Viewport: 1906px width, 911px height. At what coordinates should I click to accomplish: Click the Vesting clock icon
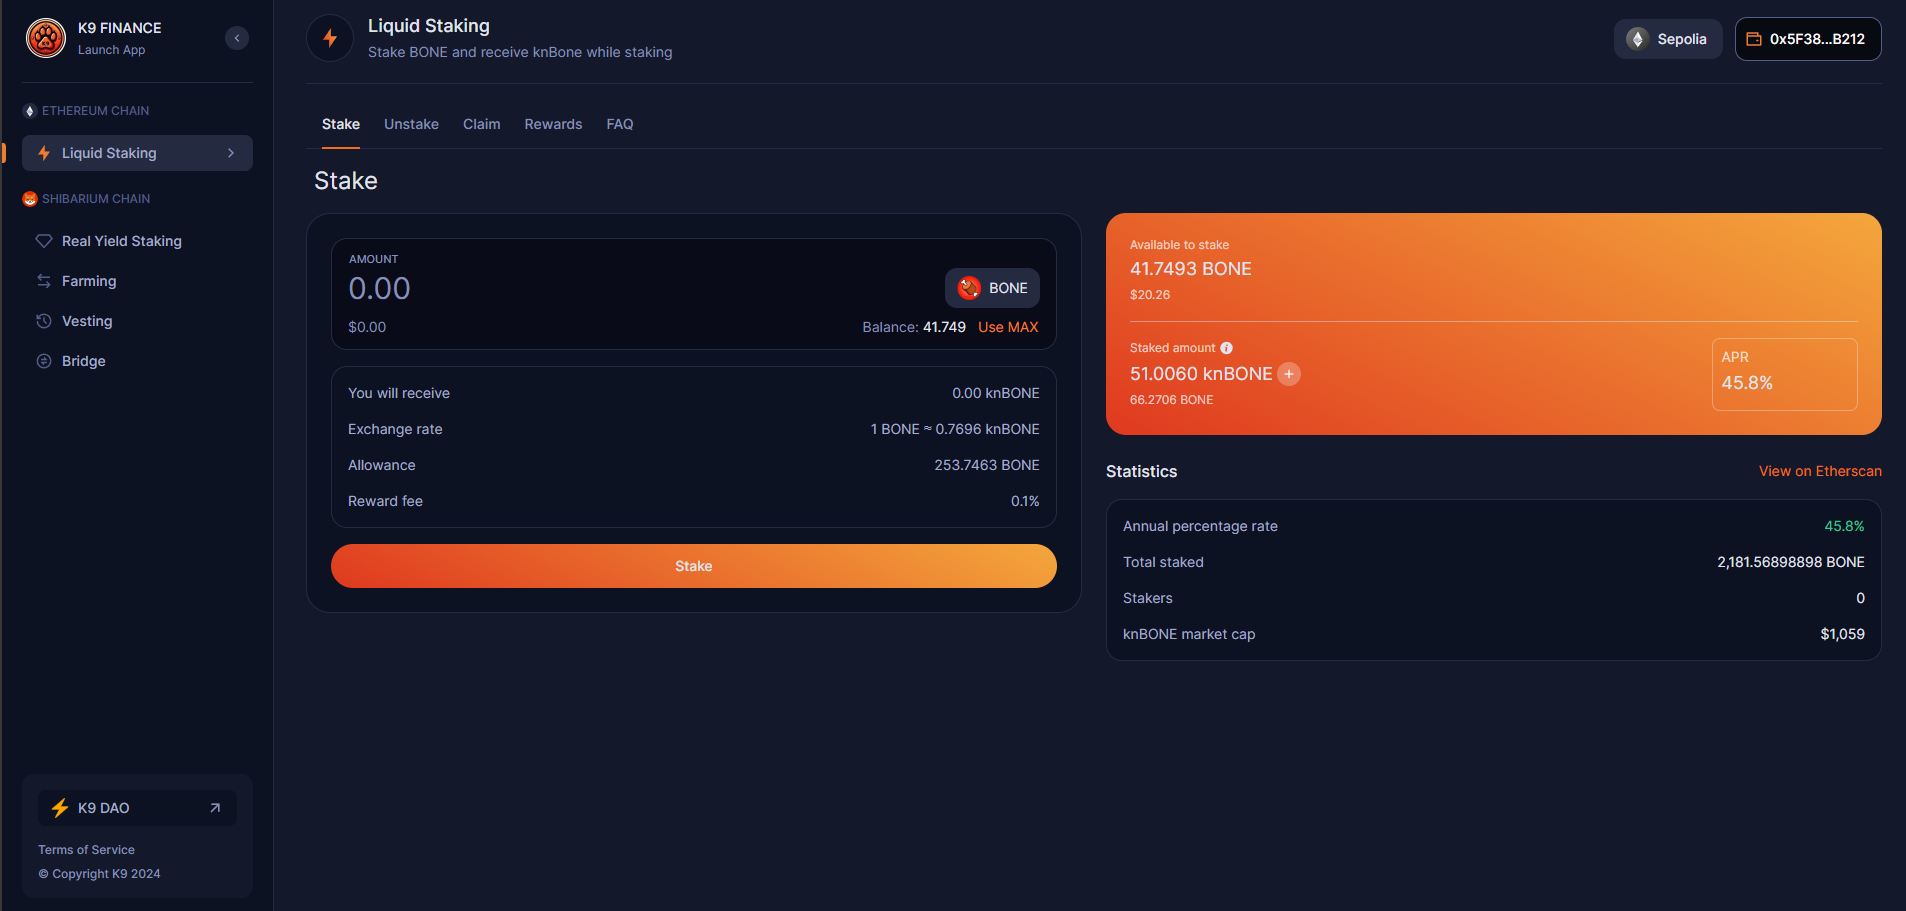pyautogui.click(x=44, y=321)
